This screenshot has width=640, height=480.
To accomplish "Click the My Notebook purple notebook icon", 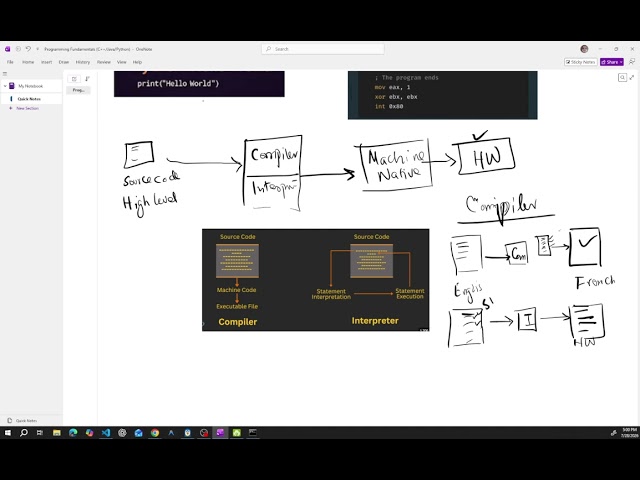I will 12,86.
